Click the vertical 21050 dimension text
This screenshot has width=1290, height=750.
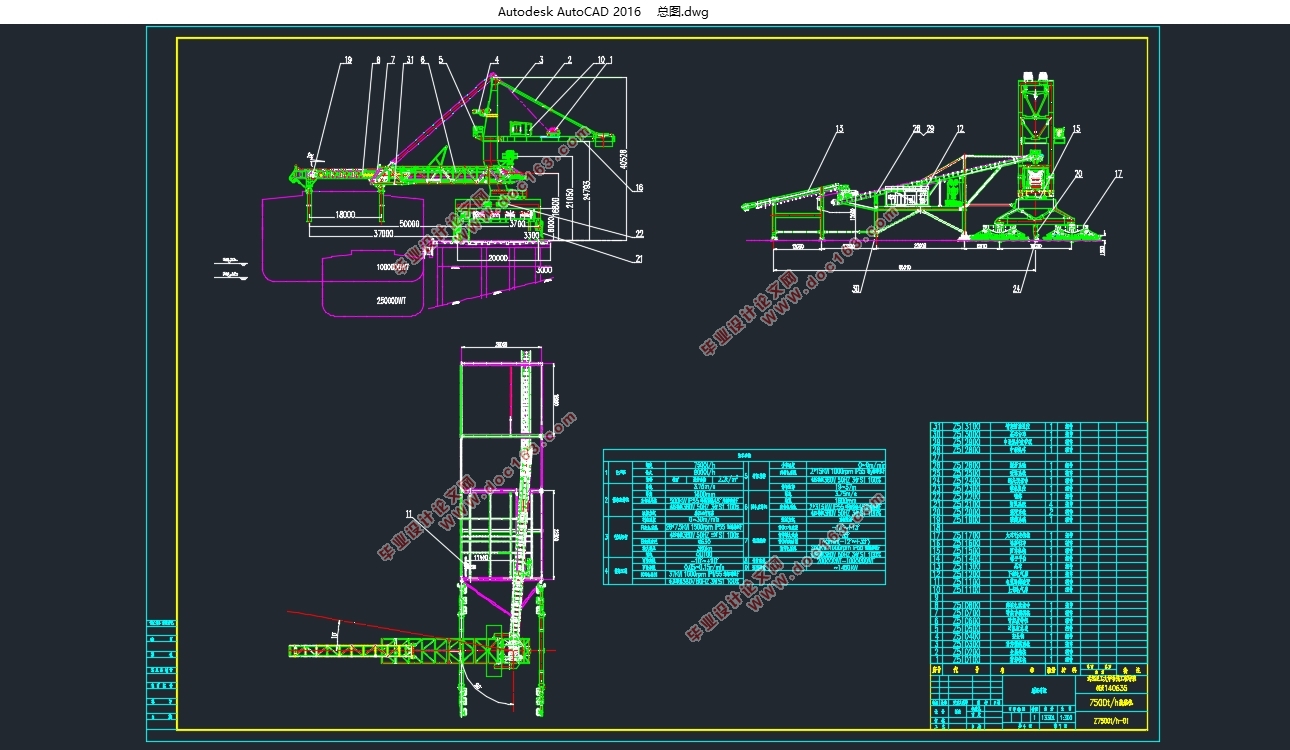click(570, 198)
